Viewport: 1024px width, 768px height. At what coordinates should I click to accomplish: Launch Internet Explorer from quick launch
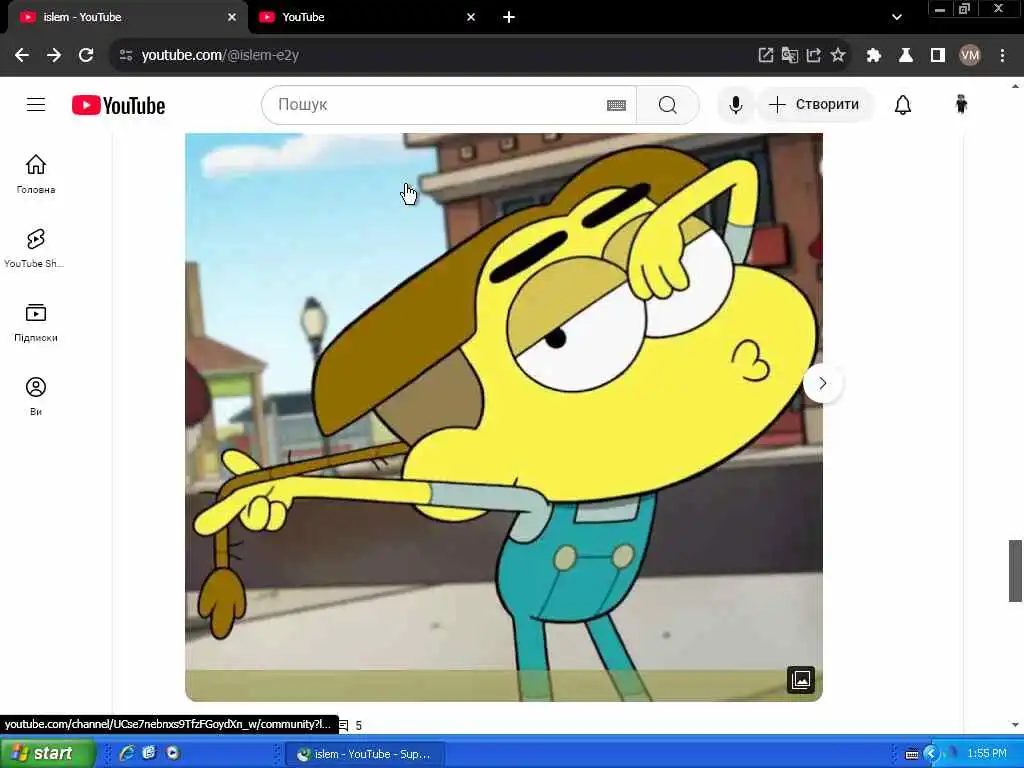coord(127,753)
